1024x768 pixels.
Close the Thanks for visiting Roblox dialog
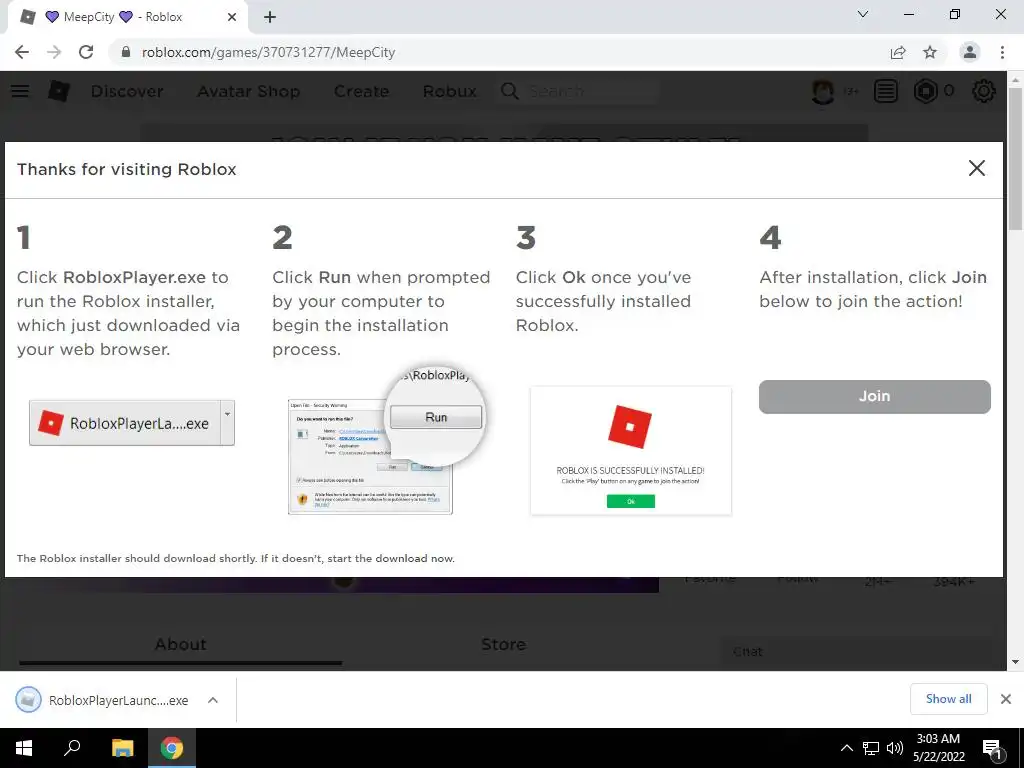point(976,168)
